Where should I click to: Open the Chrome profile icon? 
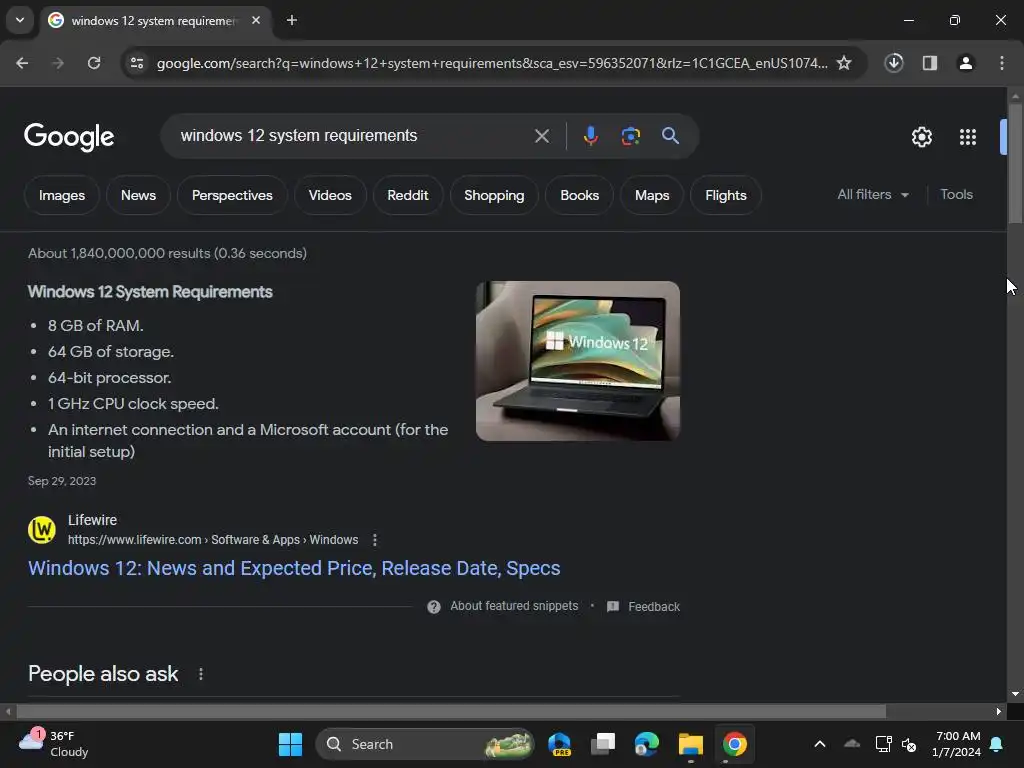coord(965,63)
